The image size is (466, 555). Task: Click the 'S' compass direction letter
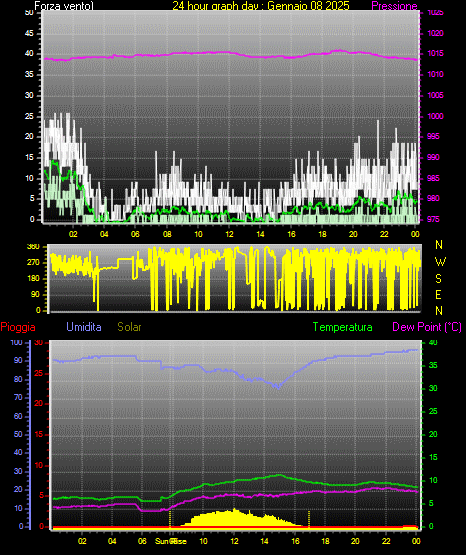click(438, 279)
